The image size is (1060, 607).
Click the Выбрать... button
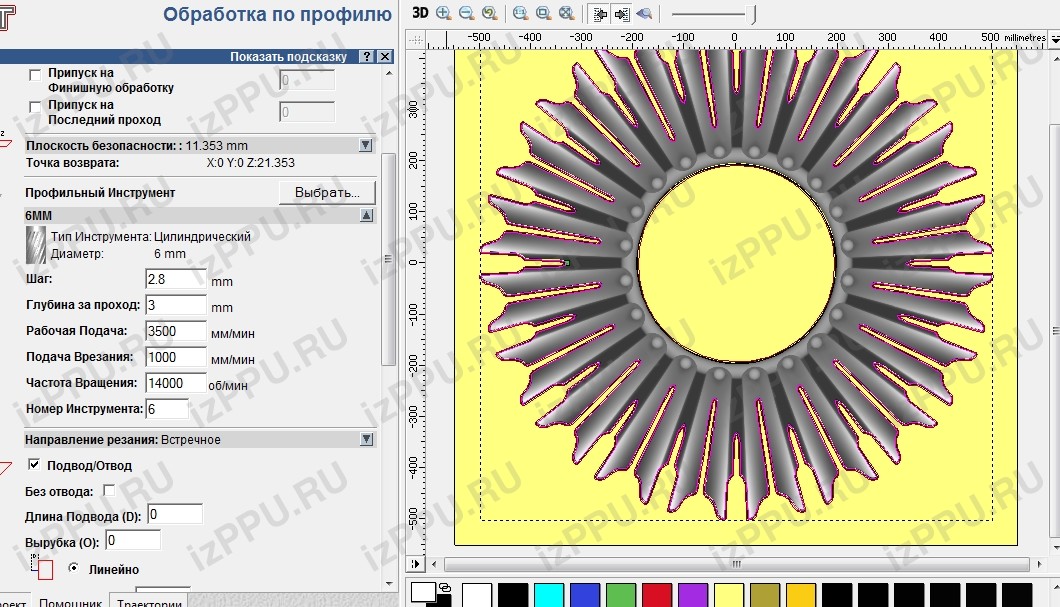pyautogui.click(x=326, y=192)
